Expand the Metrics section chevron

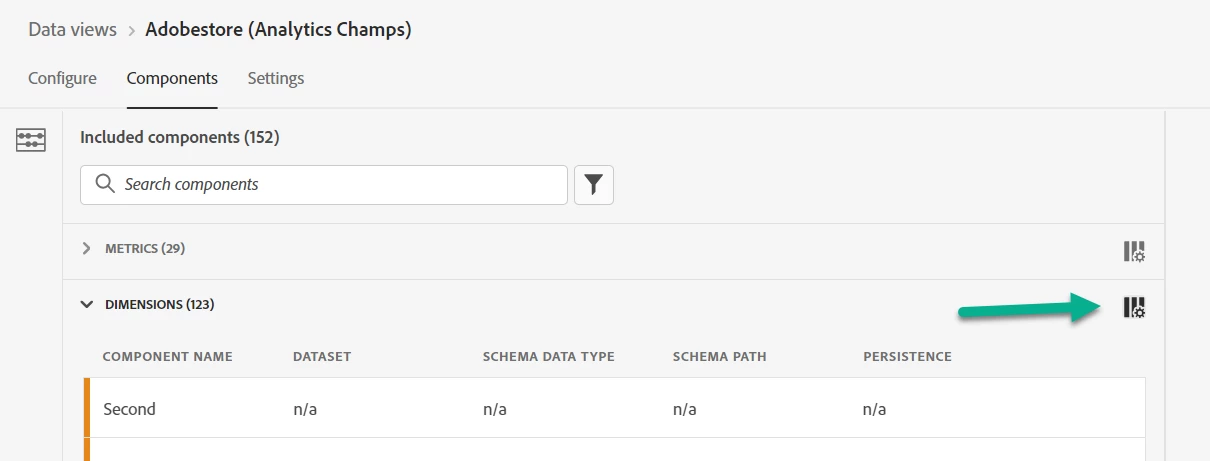pos(87,248)
